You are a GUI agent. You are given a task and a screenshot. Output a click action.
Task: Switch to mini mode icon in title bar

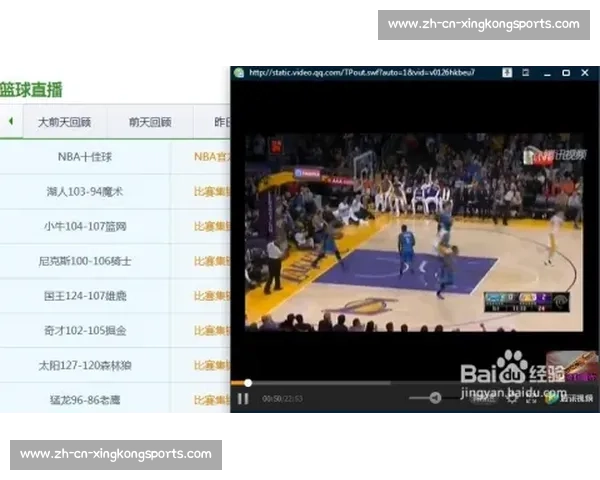[x=526, y=72]
